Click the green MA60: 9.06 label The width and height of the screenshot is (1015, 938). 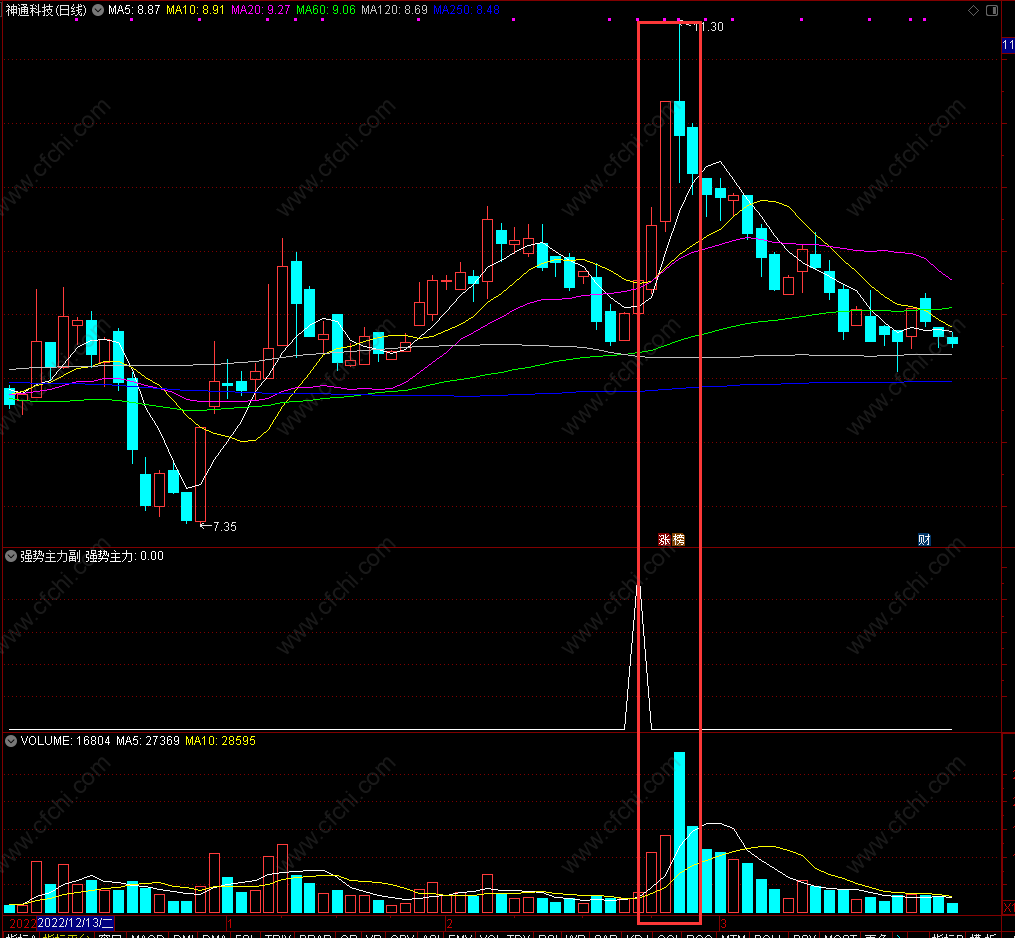pos(326,10)
